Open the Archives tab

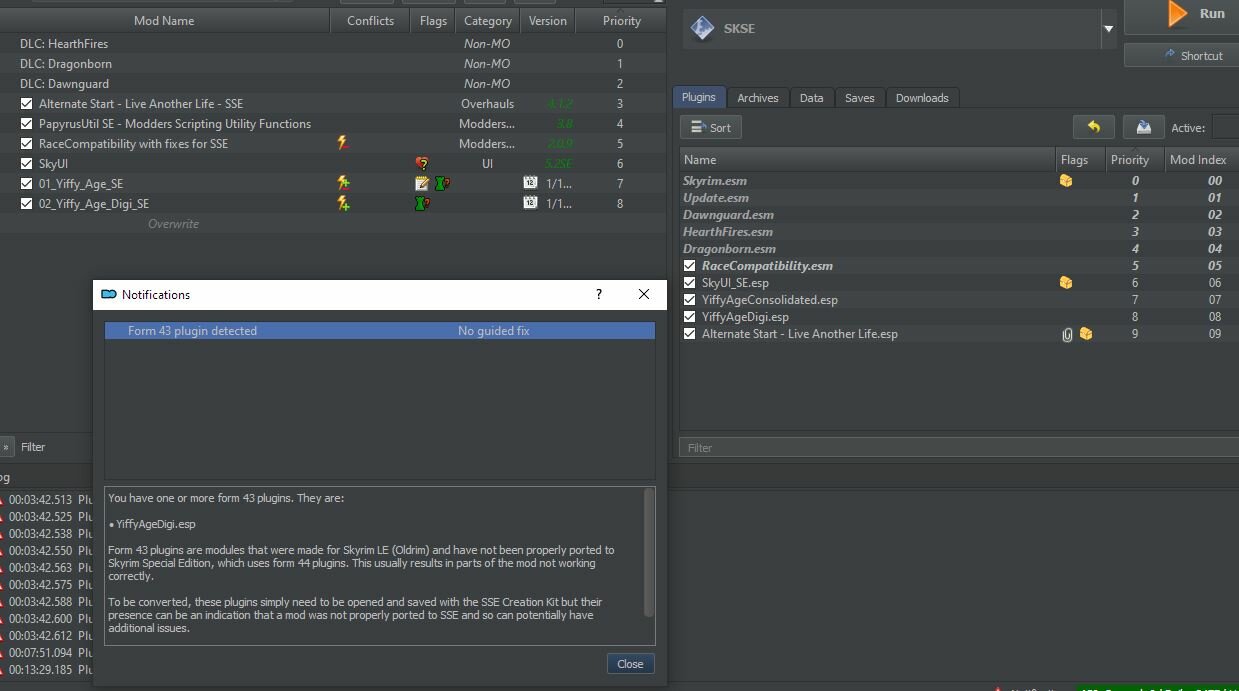pyautogui.click(x=758, y=98)
